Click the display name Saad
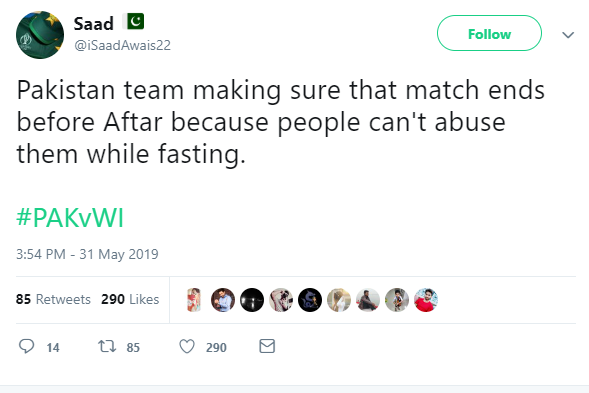The image size is (589, 393). 94,24
